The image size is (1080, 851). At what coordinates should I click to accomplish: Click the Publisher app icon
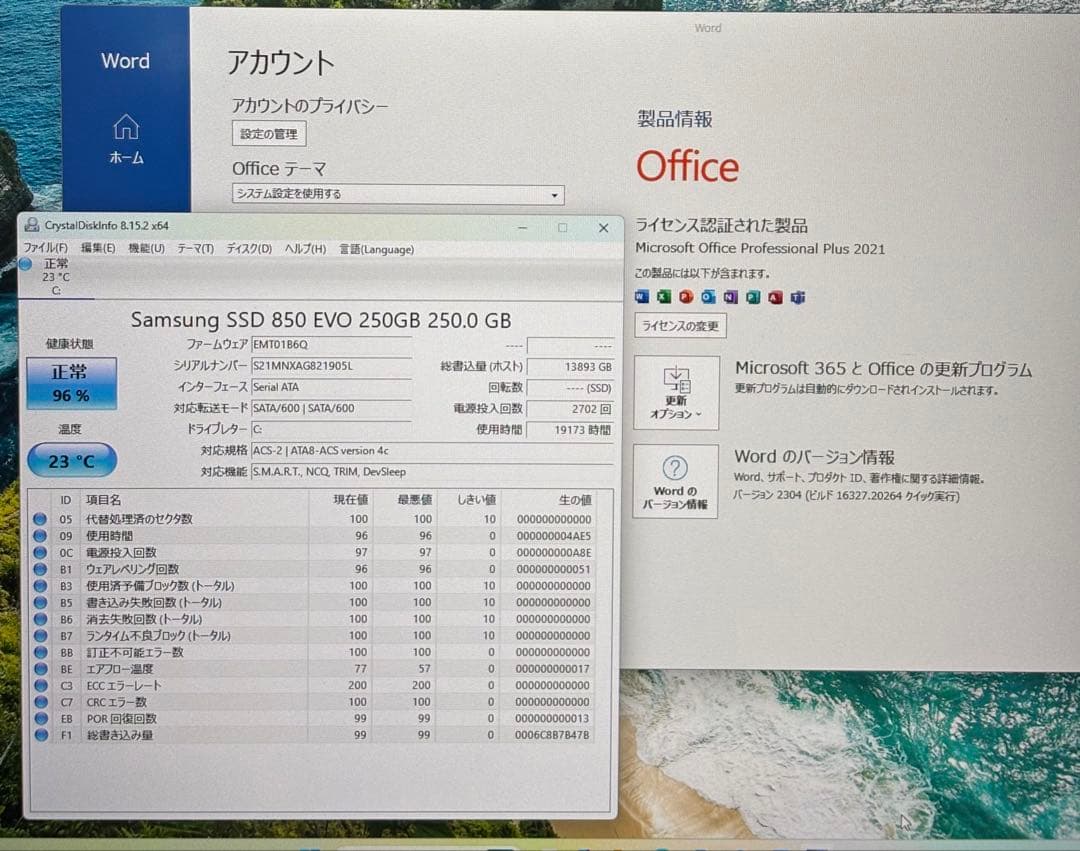[753, 297]
